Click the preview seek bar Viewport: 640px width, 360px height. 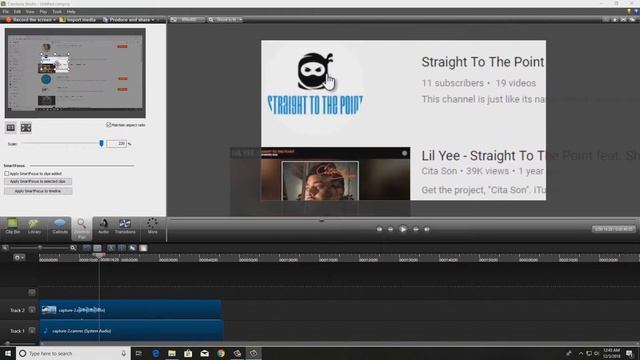coord(403,220)
